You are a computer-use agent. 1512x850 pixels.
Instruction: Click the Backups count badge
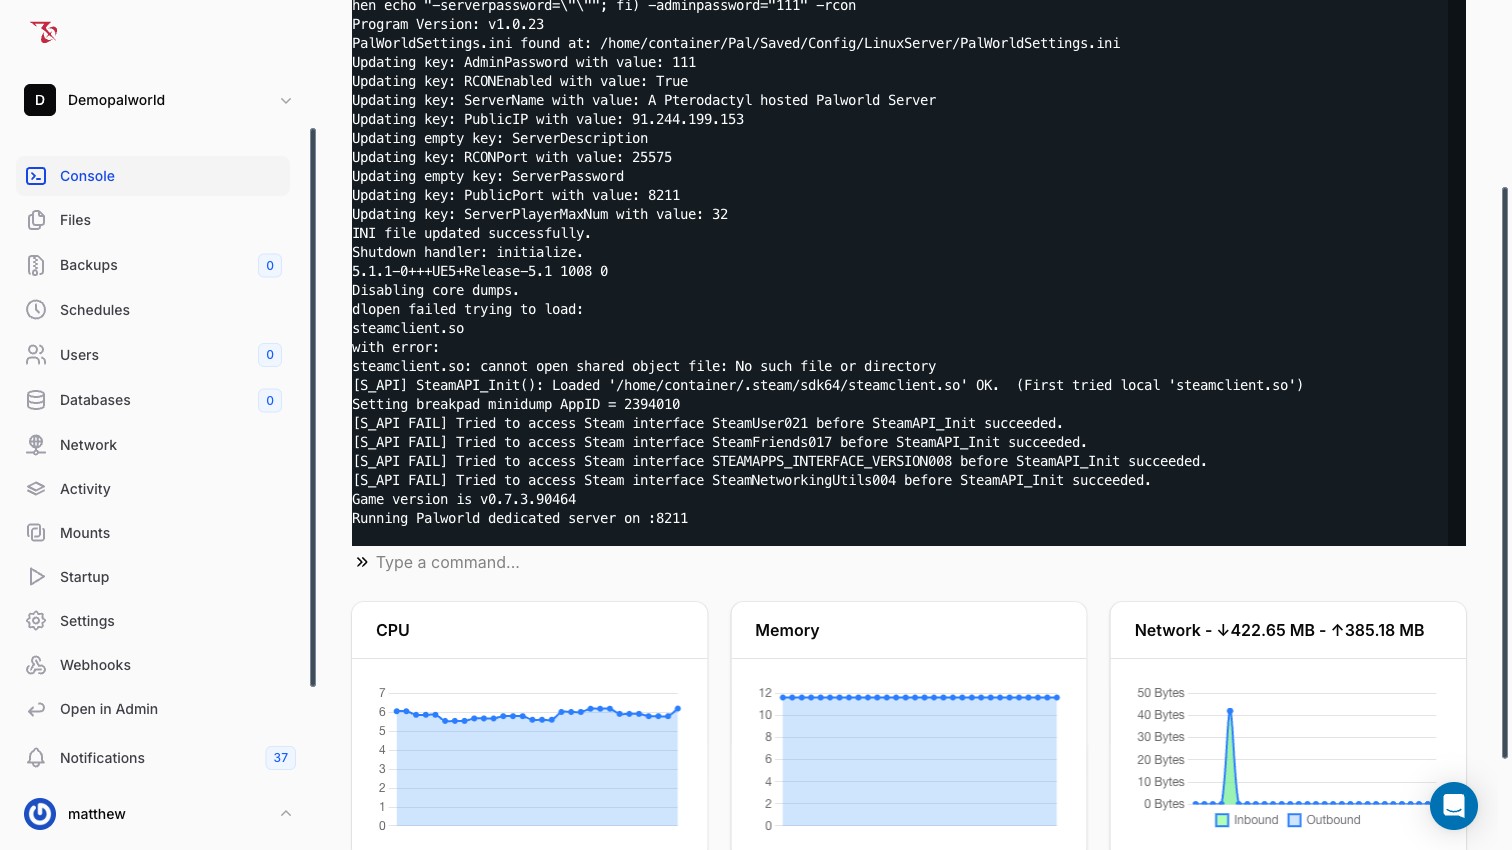(270, 265)
